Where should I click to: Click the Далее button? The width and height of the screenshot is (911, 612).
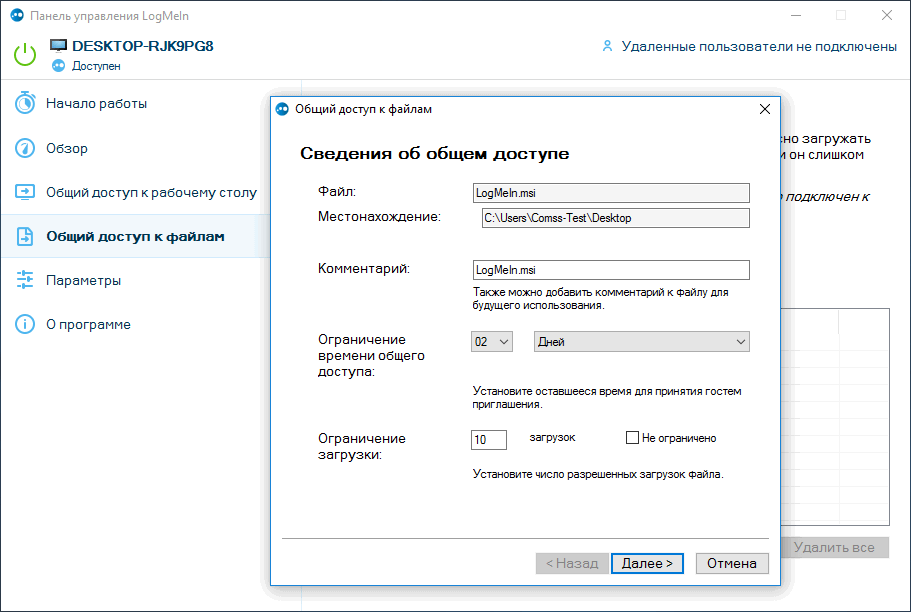pyautogui.click(x=647, y=563)
